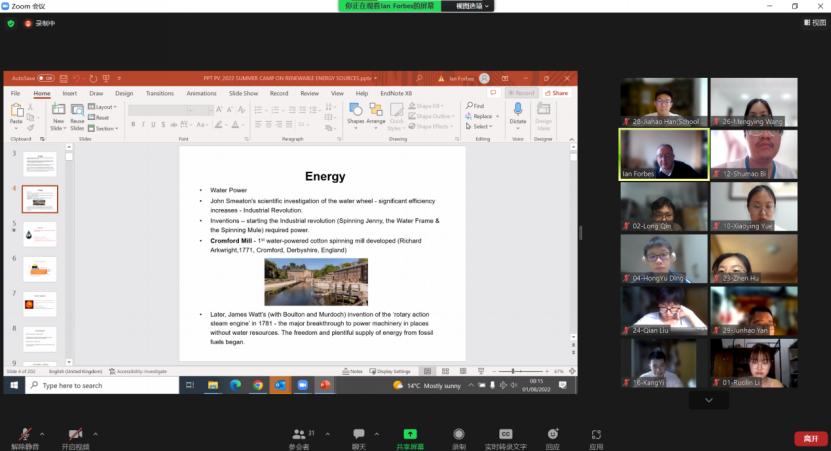Click the Zoom record icon
The image size is (831, 451).
point(459,434)
